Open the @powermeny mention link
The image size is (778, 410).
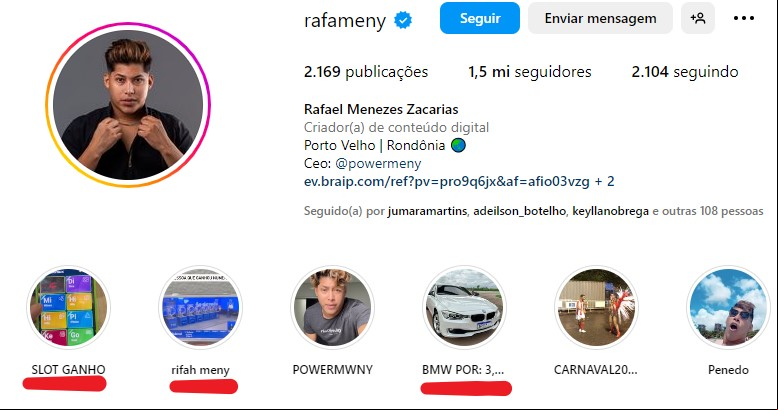pos(378,163)
